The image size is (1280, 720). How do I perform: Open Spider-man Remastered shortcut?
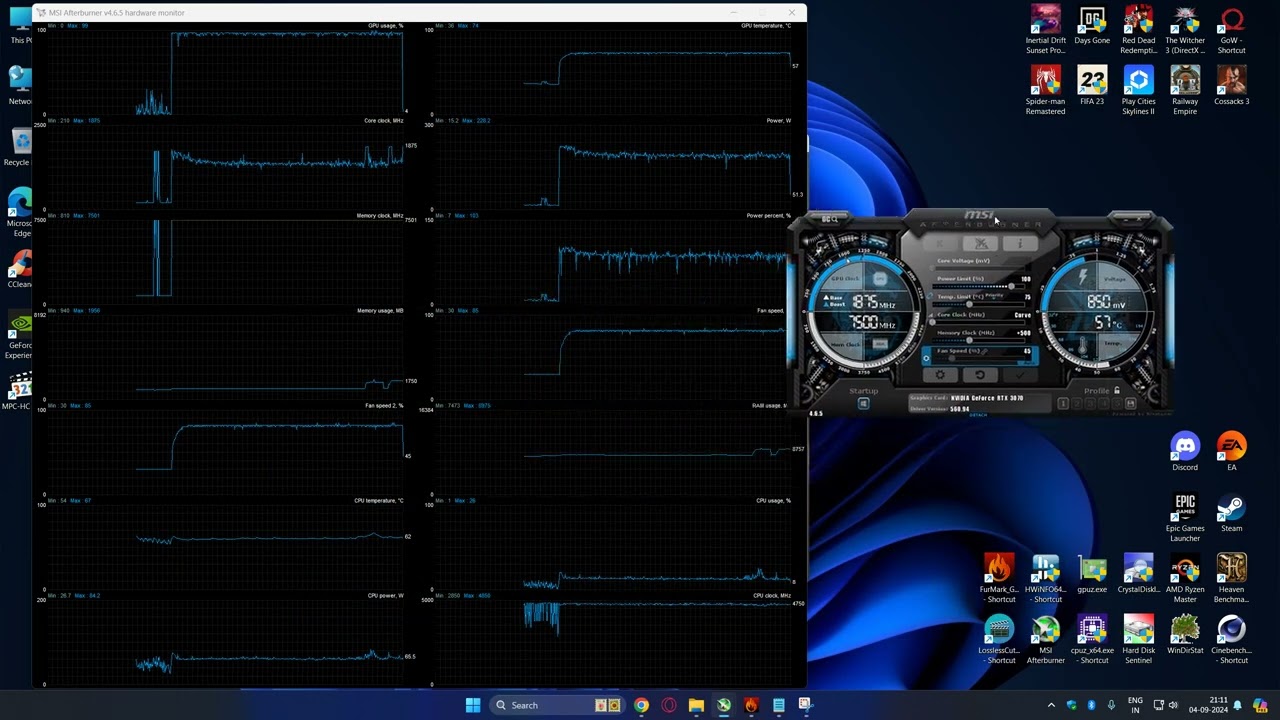click(1045, 92)
